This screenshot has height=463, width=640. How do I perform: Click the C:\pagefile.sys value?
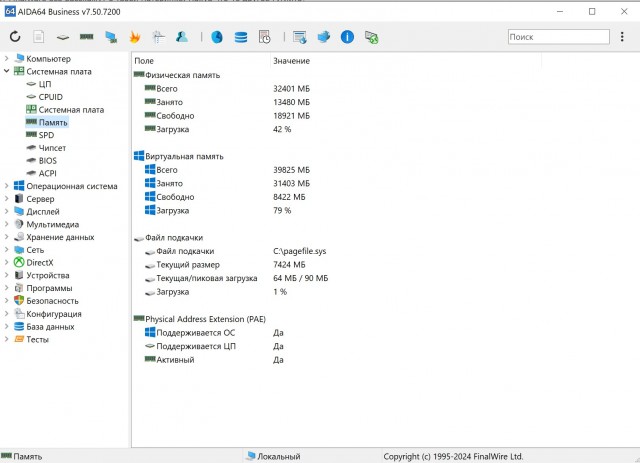300,251
